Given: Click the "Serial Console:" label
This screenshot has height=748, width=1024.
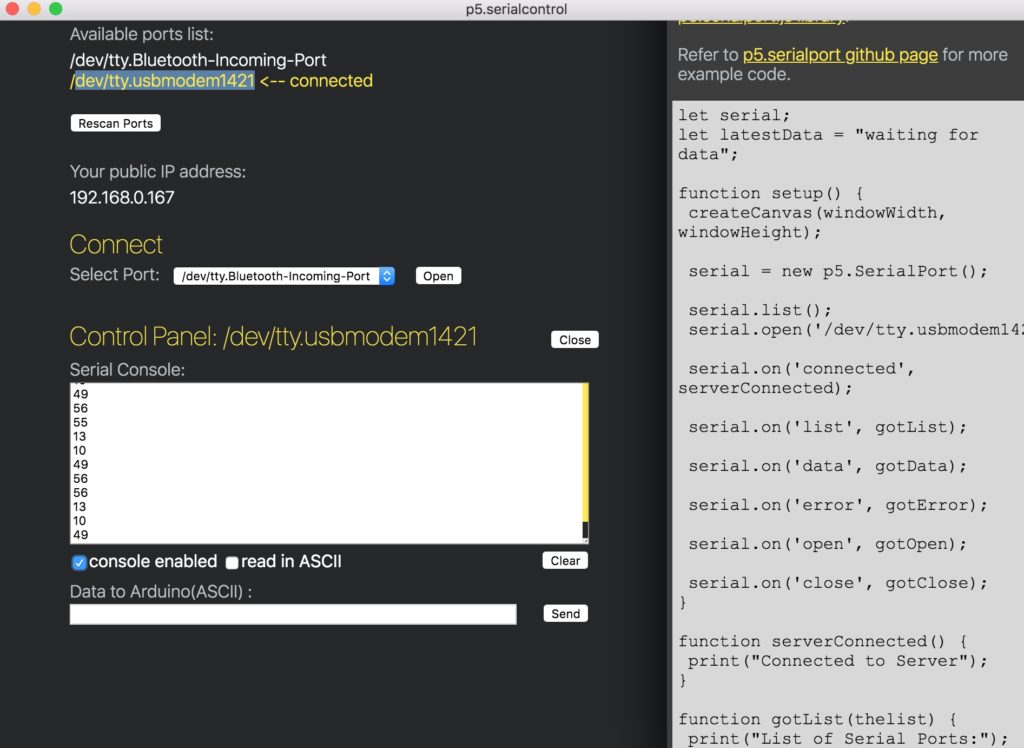Looking at the screenshot, I should [127, 370].
